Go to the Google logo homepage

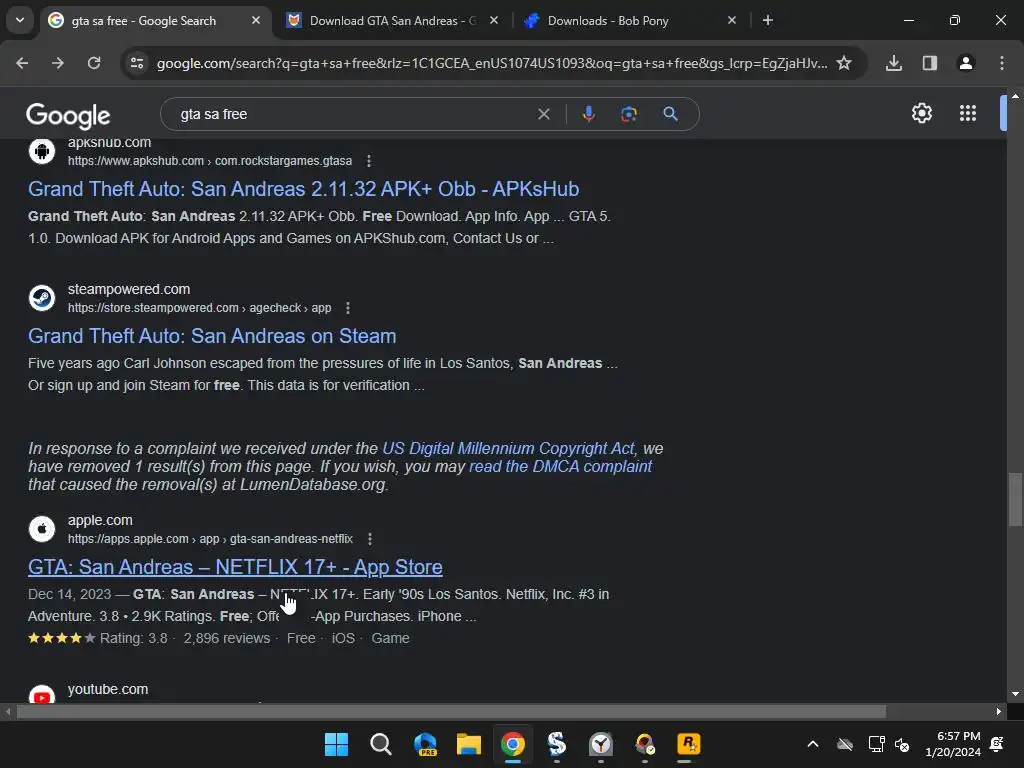click(68, 116)
